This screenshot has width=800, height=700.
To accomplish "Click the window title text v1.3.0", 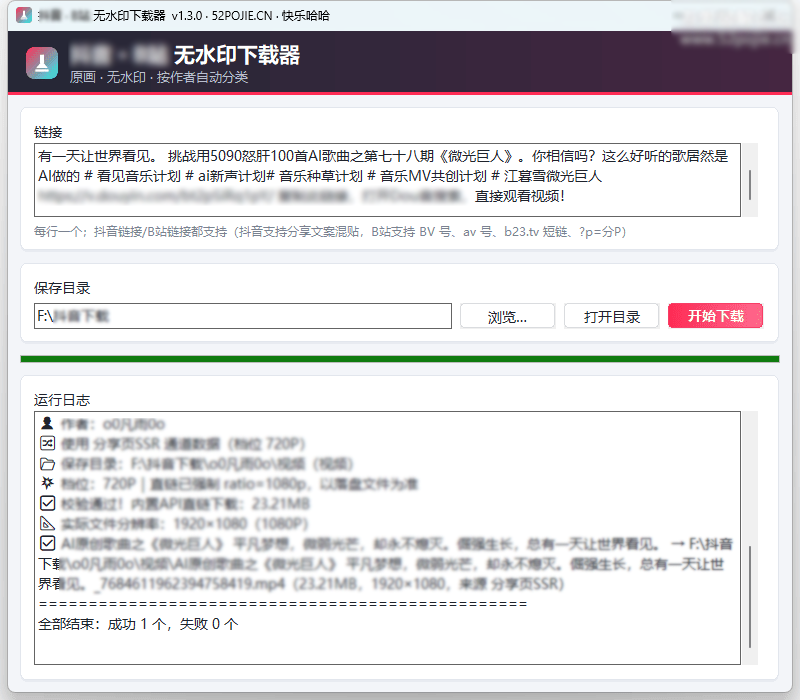I will tap(187, 16).
